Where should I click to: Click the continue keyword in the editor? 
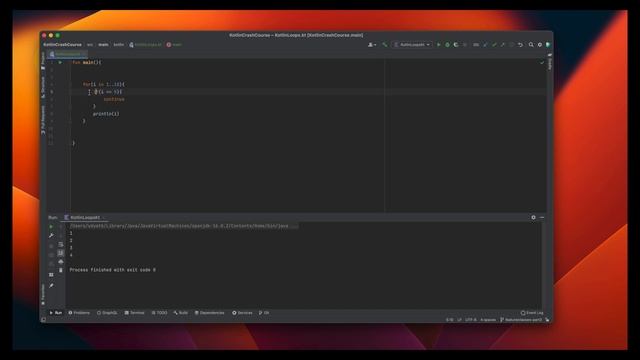114,99
